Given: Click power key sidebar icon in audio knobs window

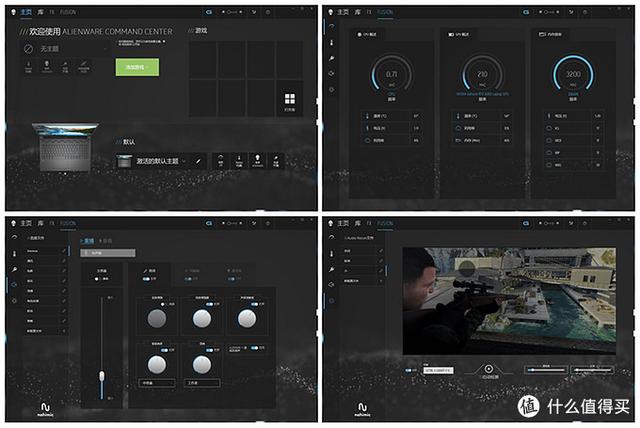Looking at the screenshot, I should (14, 269).
